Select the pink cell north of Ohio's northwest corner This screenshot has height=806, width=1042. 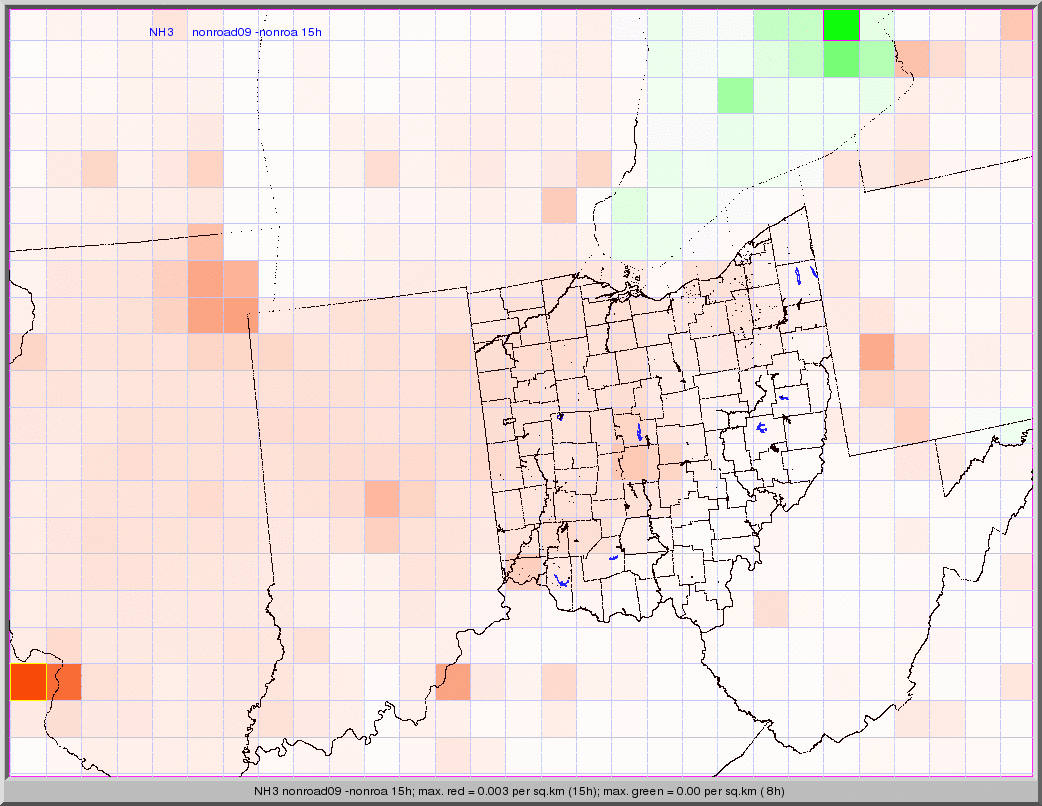(x=559, y=206)
